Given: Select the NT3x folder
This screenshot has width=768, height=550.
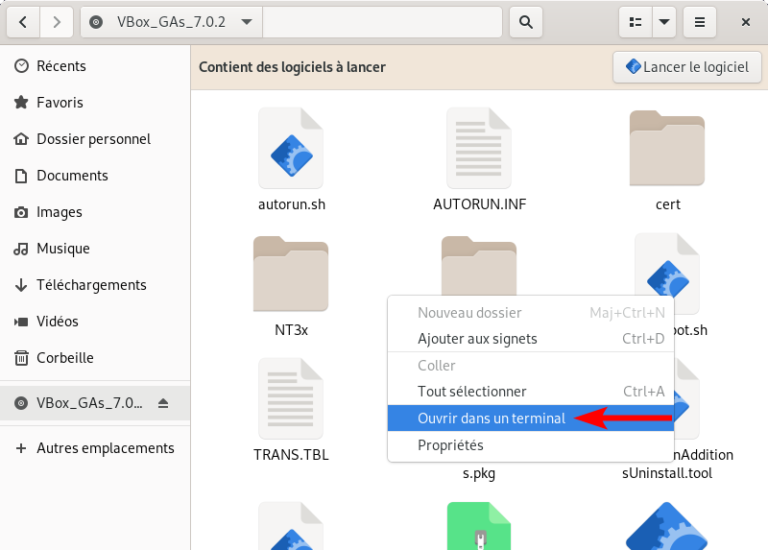Looking at the screenshot, I should coord(291,274).
